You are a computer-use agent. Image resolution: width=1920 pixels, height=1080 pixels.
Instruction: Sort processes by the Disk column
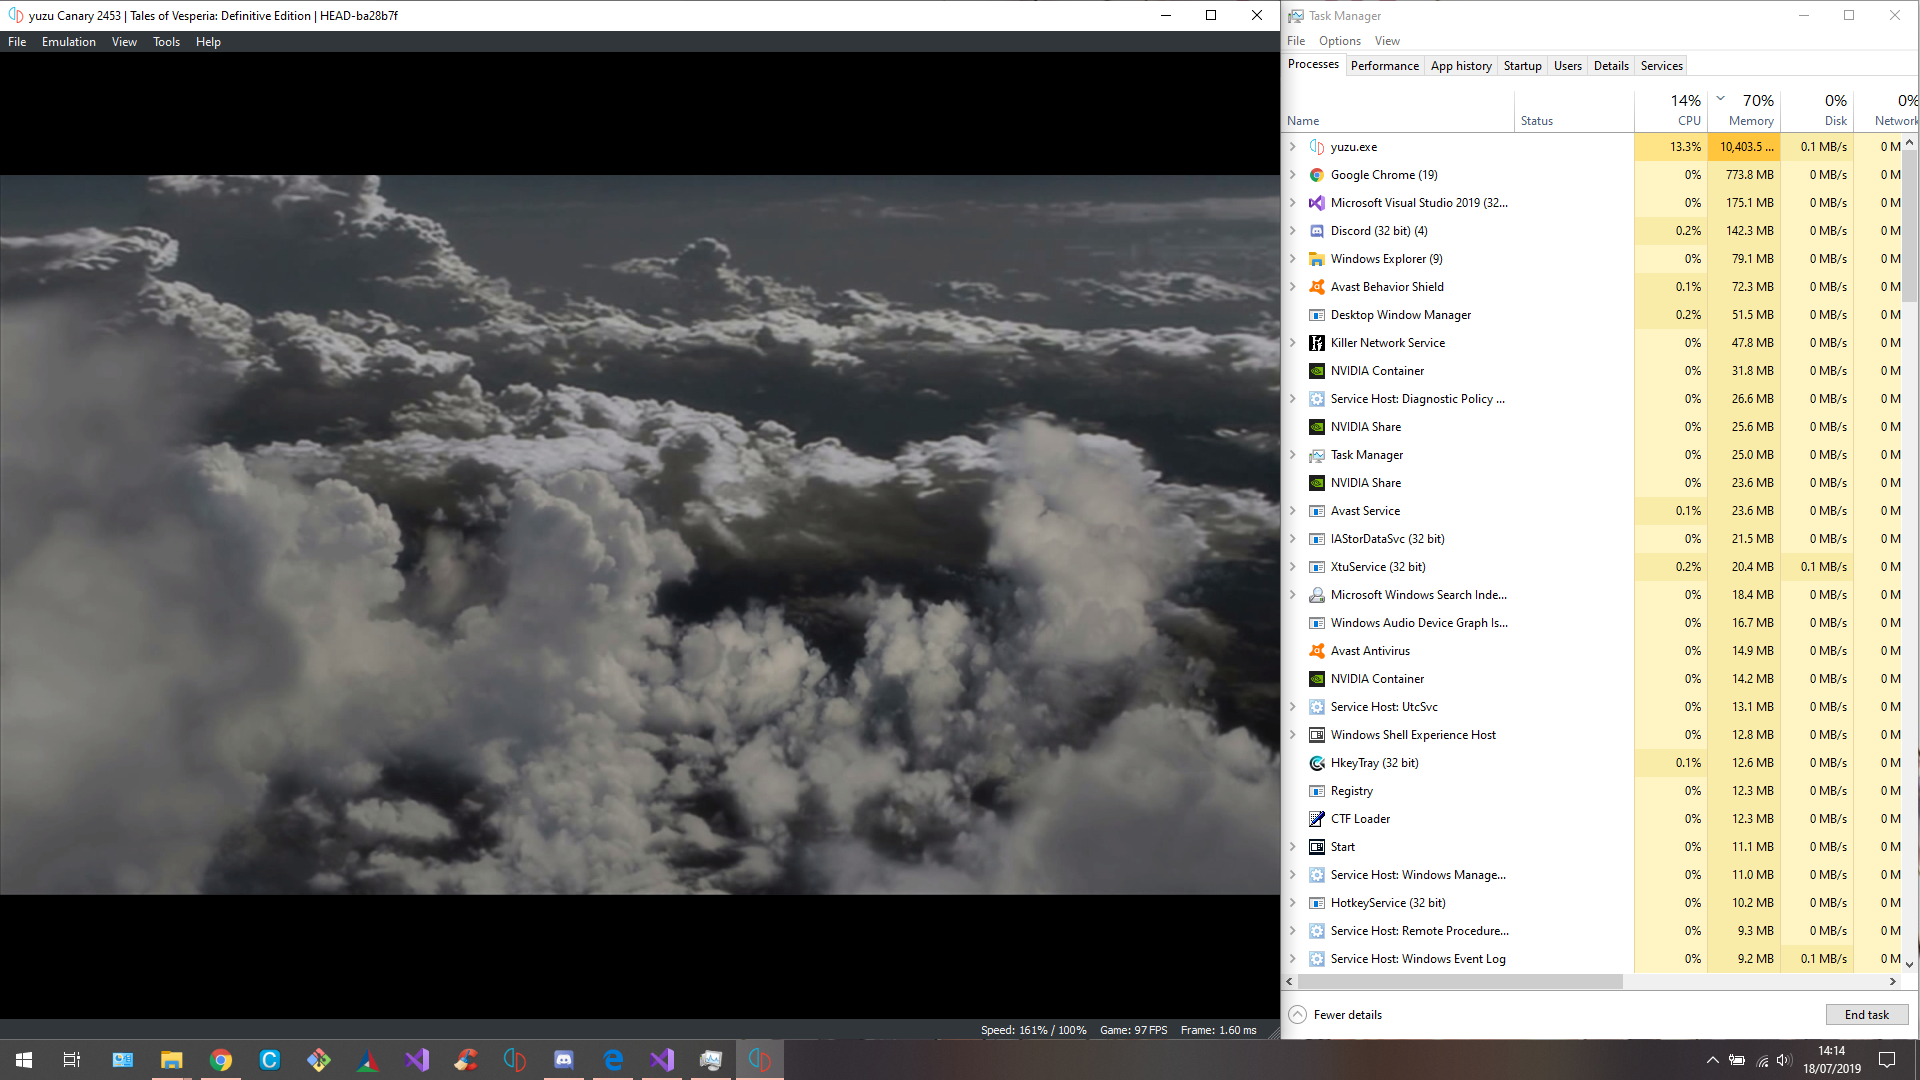click(1817, 110)
